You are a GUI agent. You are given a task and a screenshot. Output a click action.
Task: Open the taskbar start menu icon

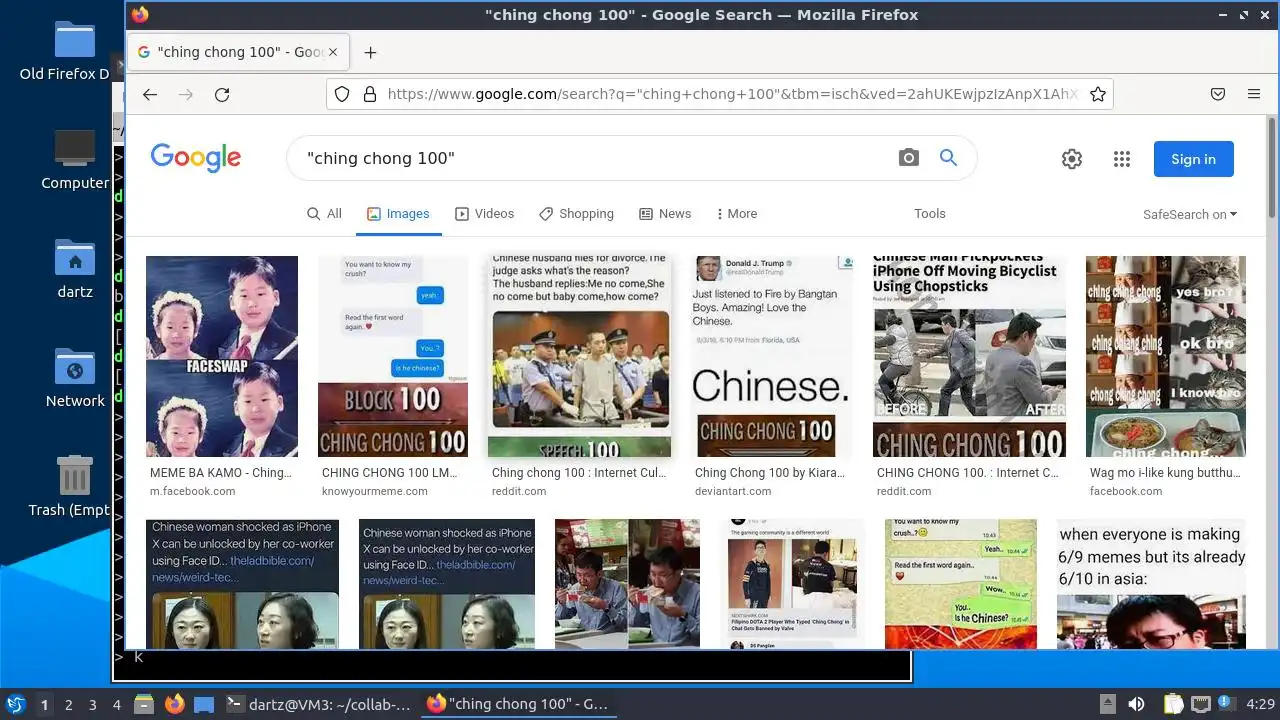click(15, 705)
